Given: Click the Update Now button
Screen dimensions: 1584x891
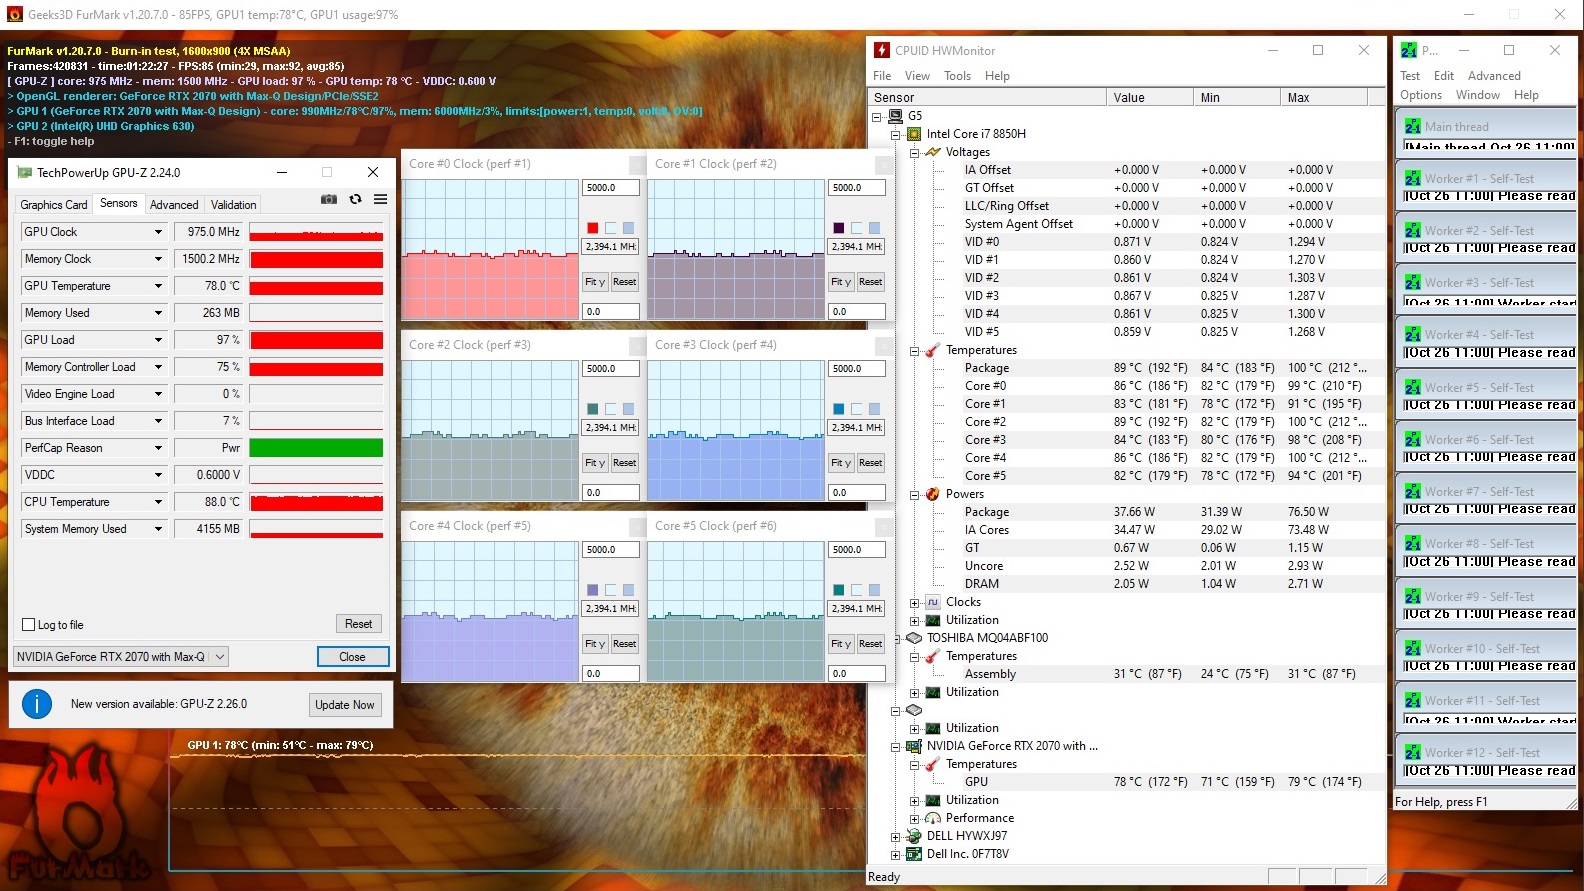Looking at the screenshot, I should 345,705.
